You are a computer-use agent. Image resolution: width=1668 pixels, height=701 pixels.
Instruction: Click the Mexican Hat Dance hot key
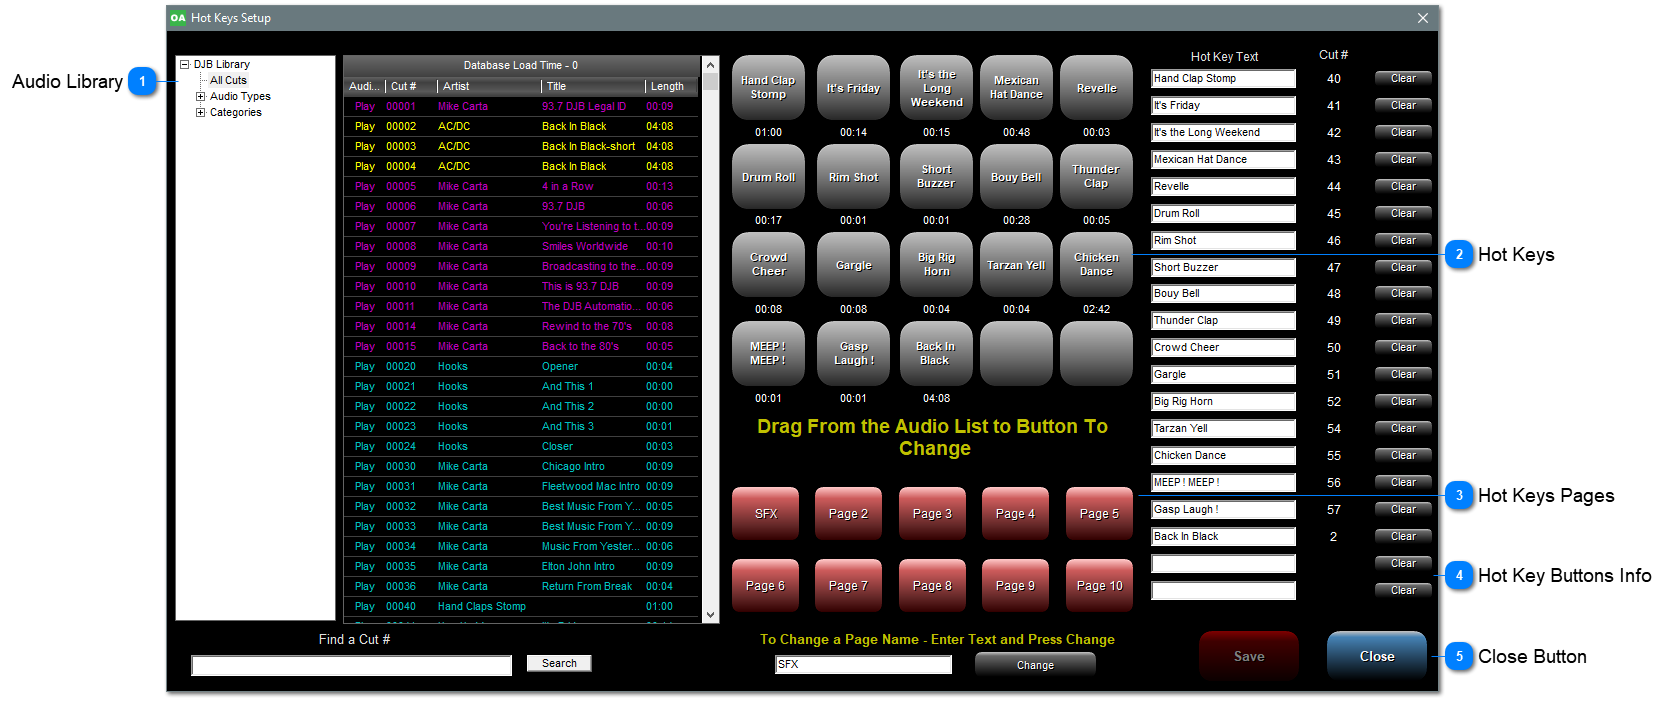tap(1016, 87)
